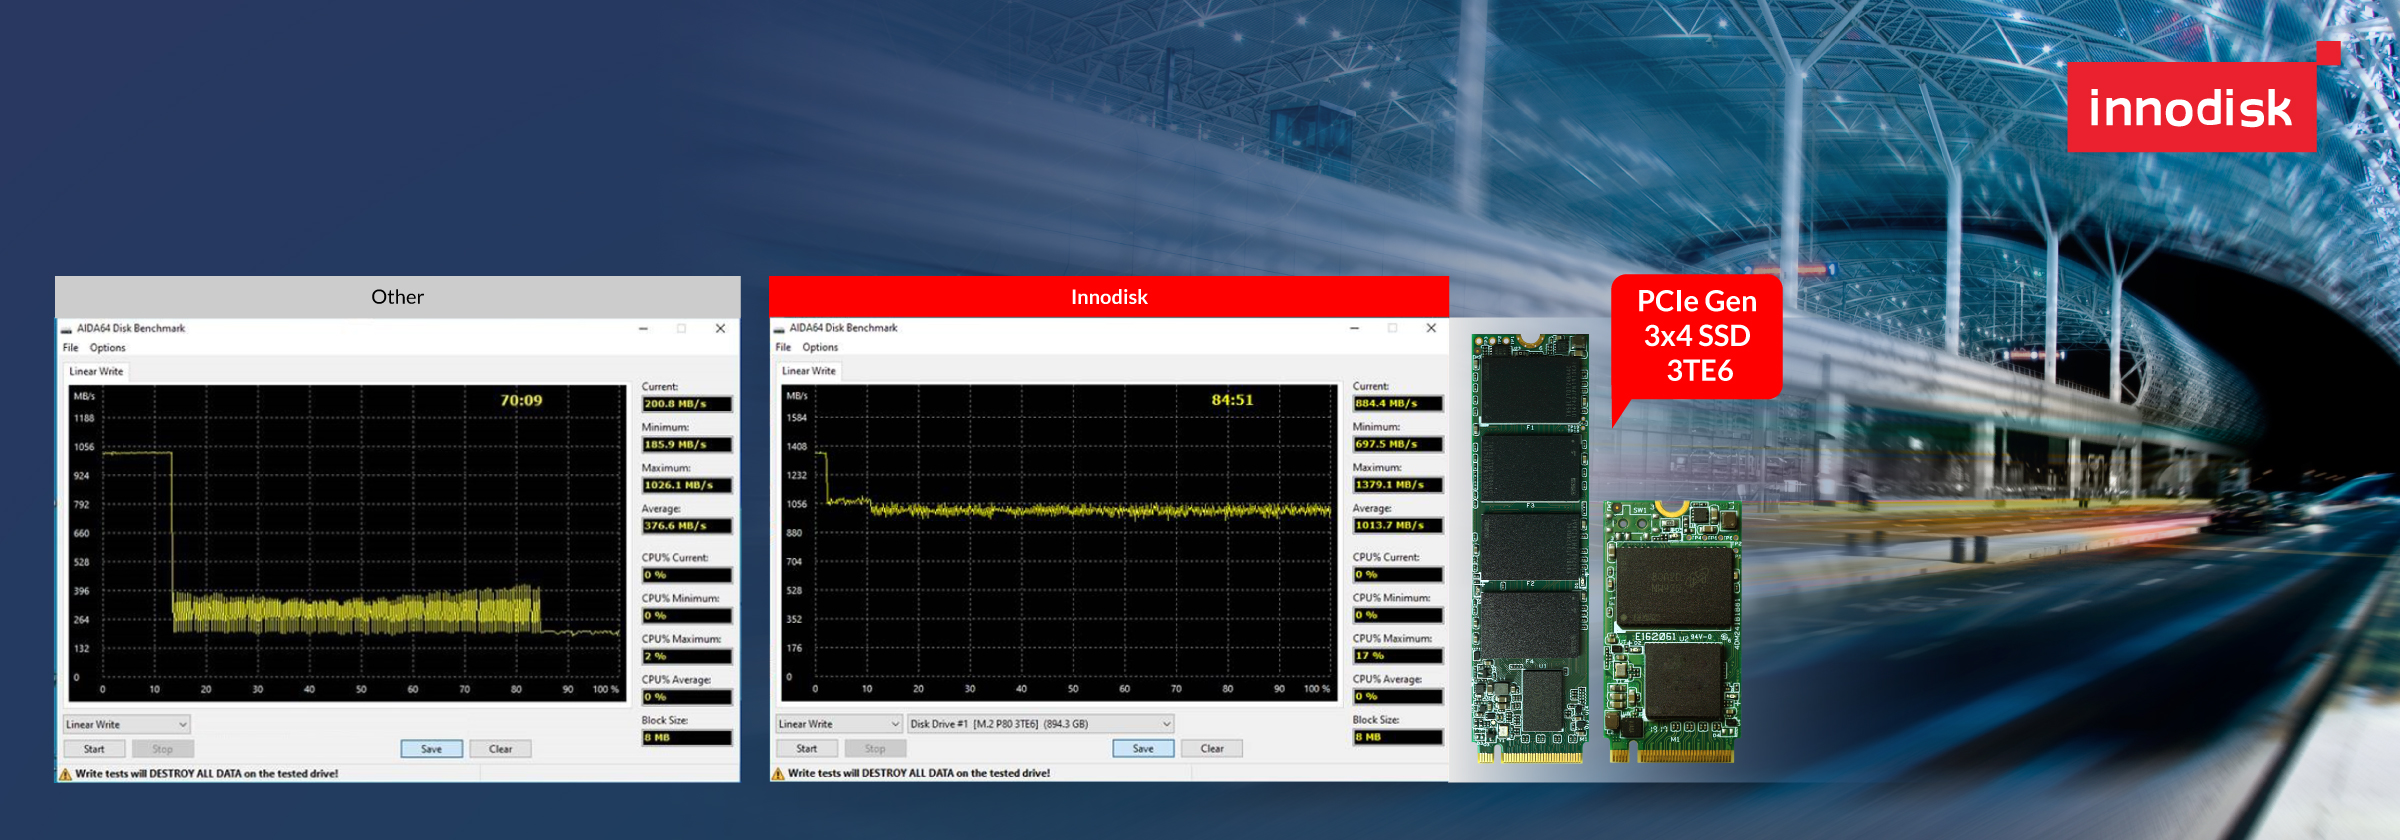Image resolution: width=2400 pixels, height=840 pixels.
Task: Click Current value 884.4 MB/s in Innodisk window
Action: 1398,404
